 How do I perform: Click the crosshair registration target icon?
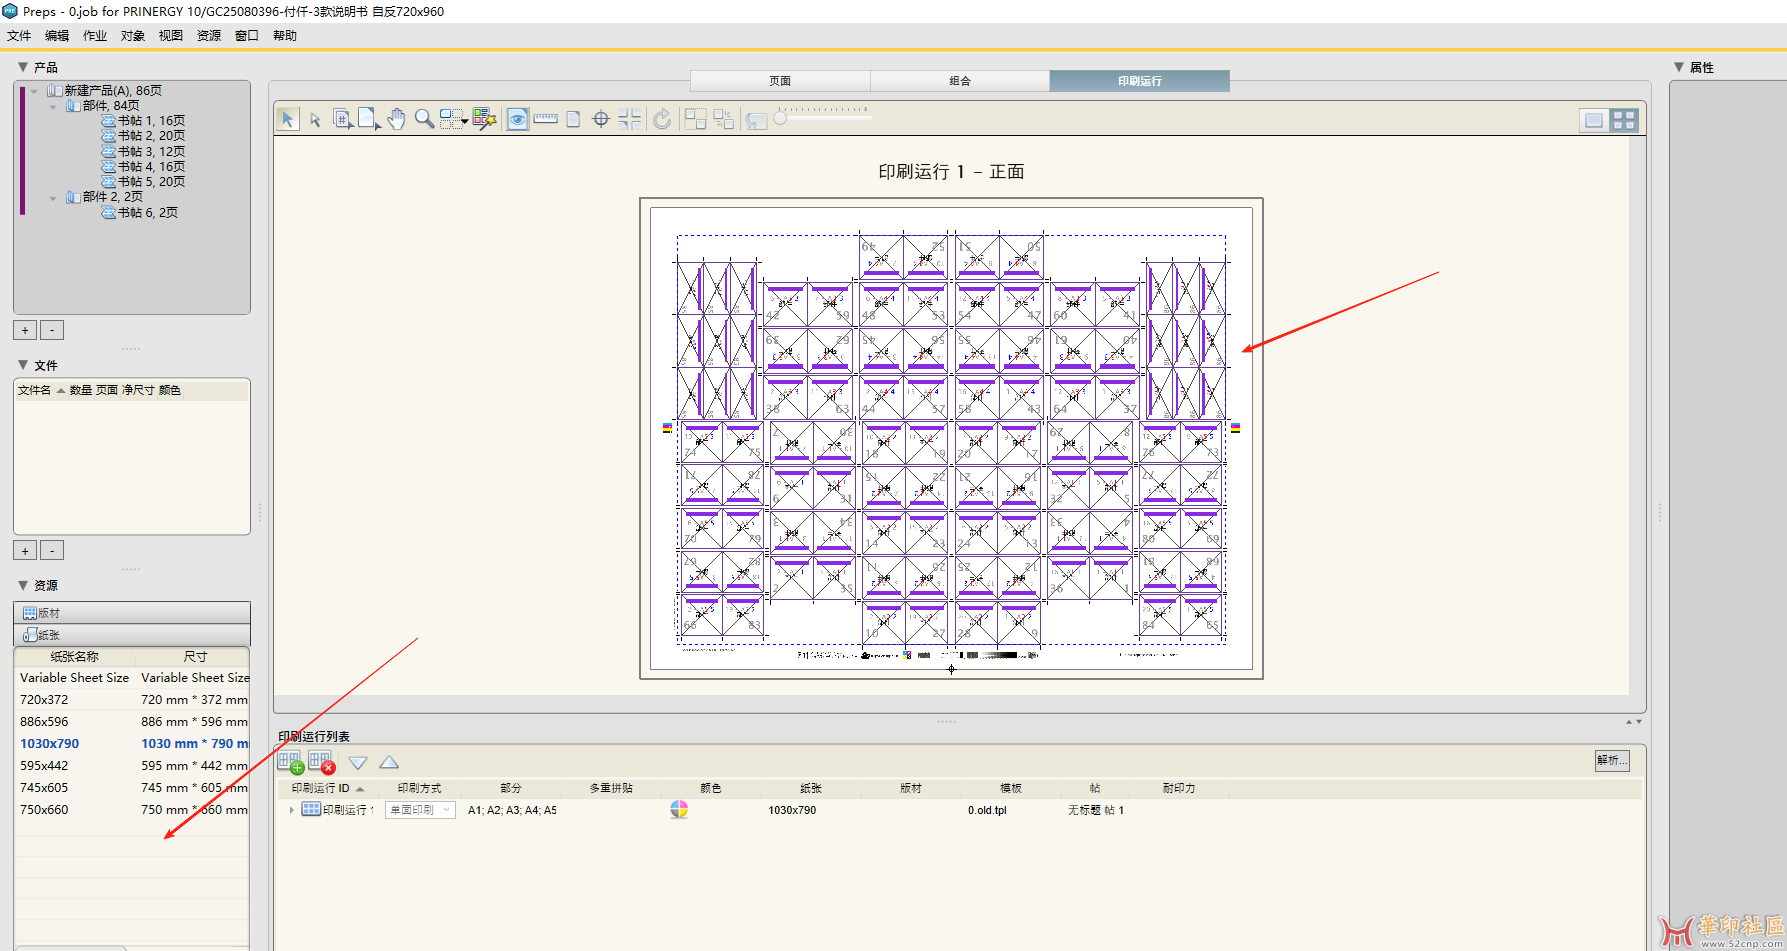601,120
